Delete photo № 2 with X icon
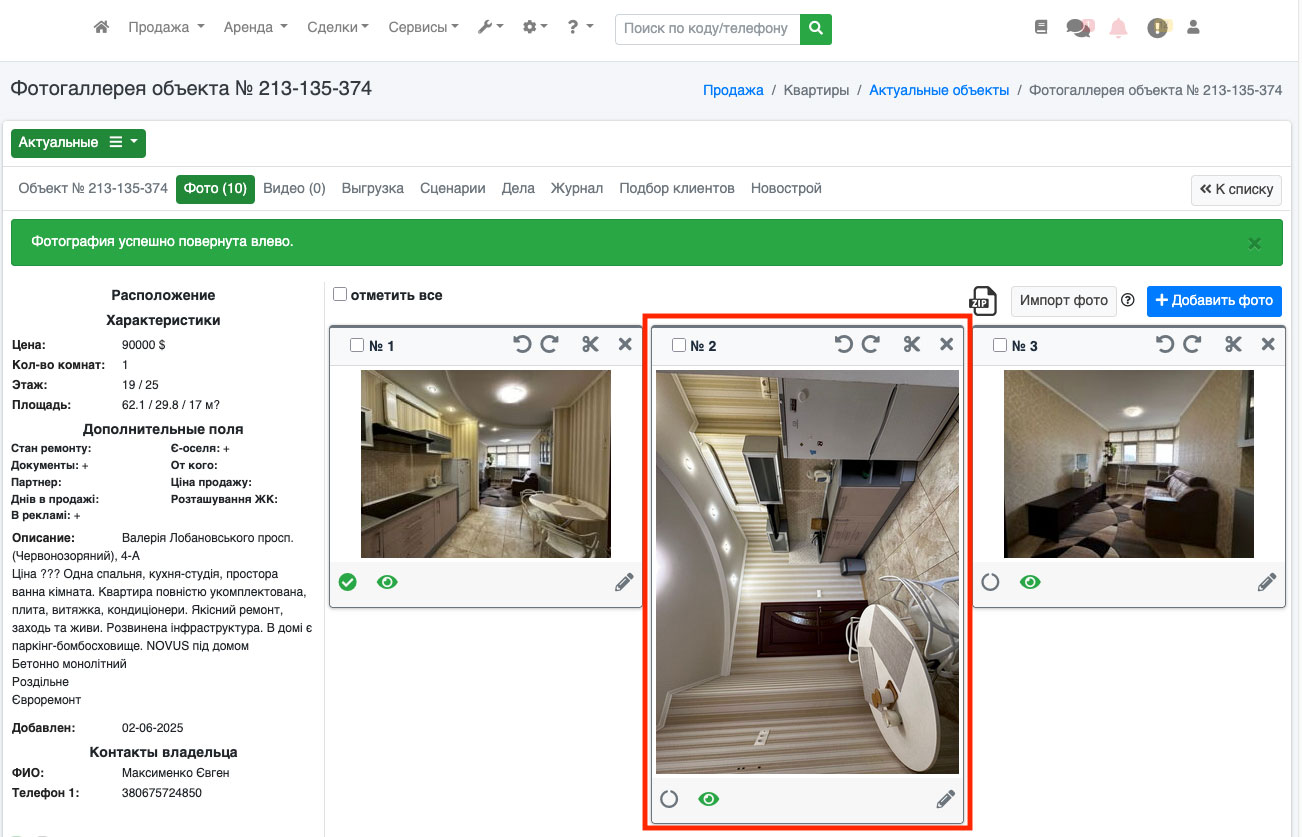Screen dimensions: 1302x837 [x=946, y=345]
